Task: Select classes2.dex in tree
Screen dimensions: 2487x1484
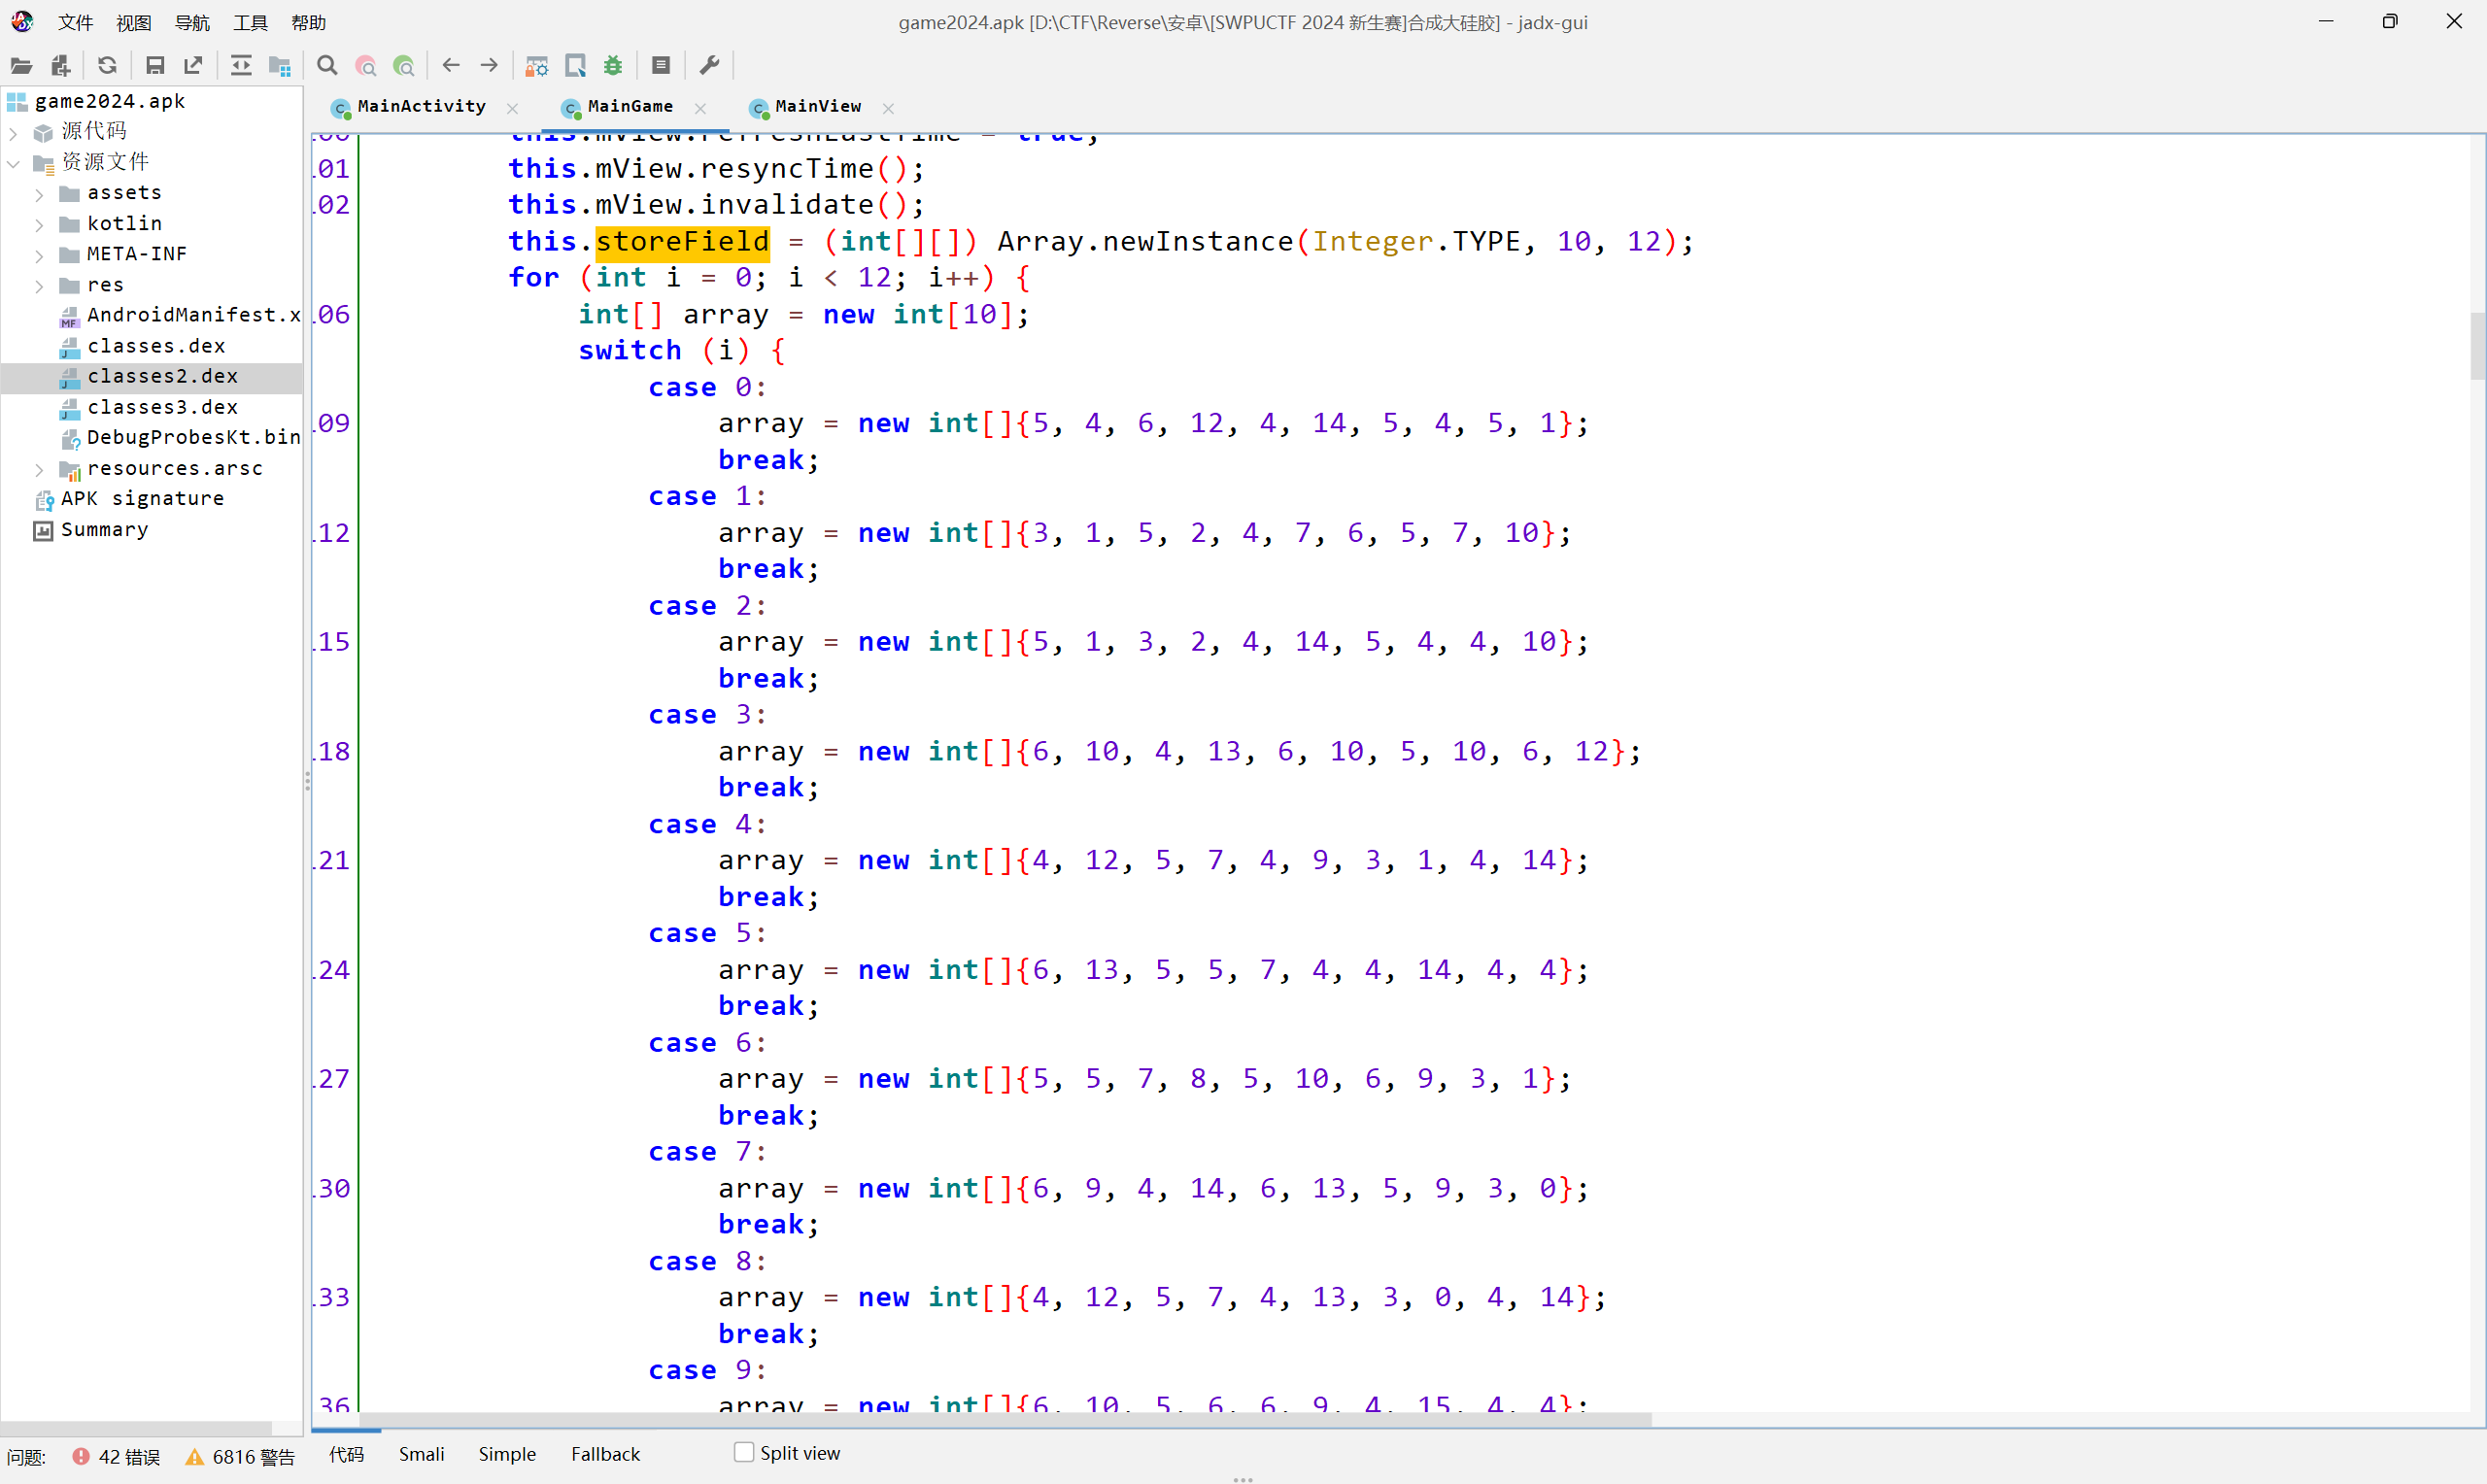Action: 162,376
